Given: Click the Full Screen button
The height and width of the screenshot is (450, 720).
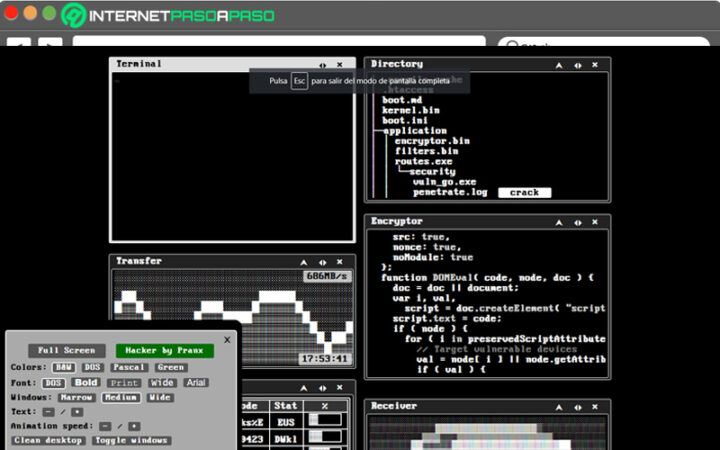Looking at the screenshot, I should point(66,351).
